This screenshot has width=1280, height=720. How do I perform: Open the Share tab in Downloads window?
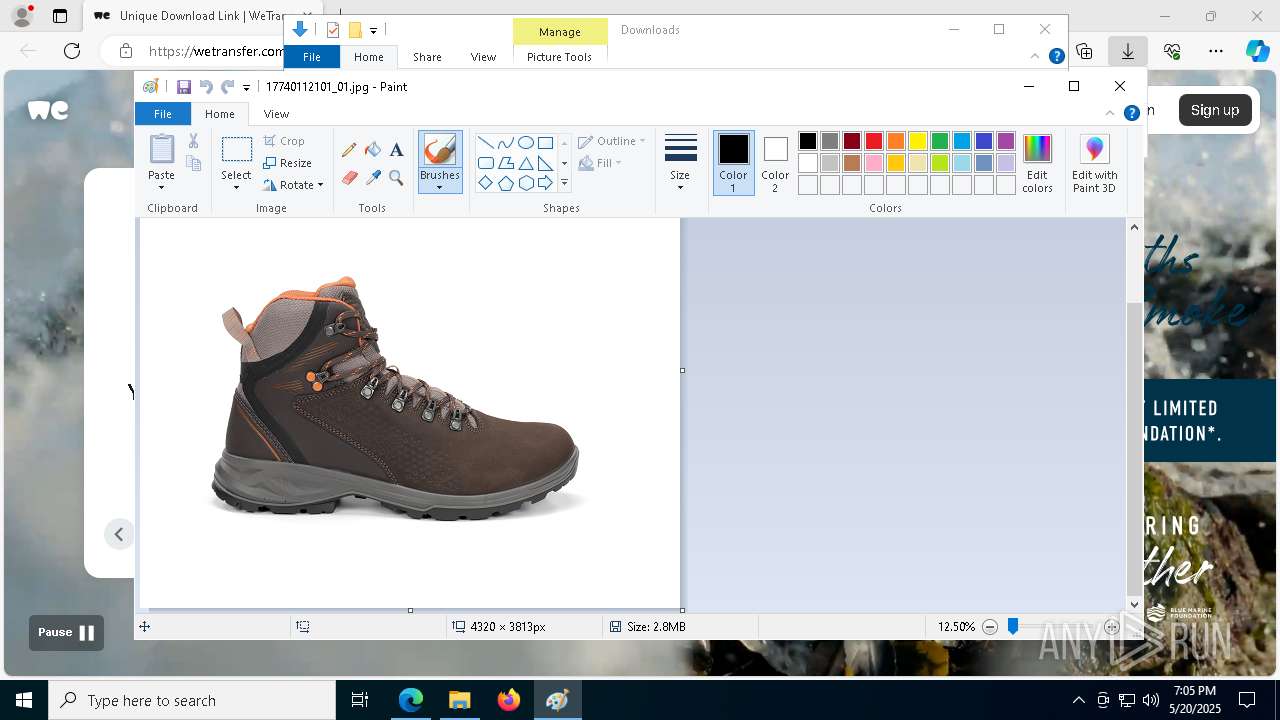[x=427, y=57]
